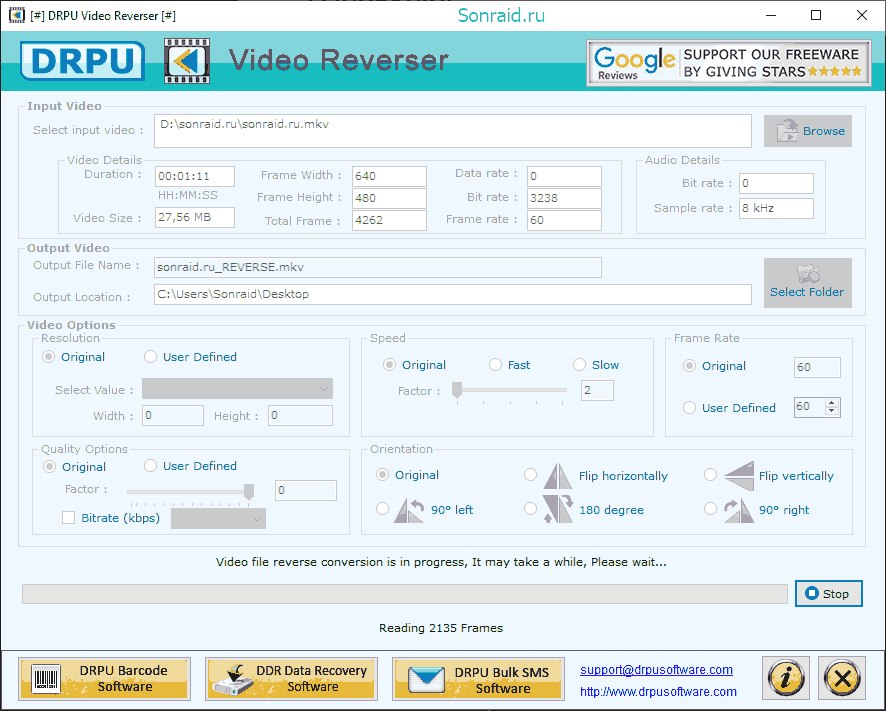Open the info (i) about button
This screenshot has height=711, width=886.
[786, 677]
